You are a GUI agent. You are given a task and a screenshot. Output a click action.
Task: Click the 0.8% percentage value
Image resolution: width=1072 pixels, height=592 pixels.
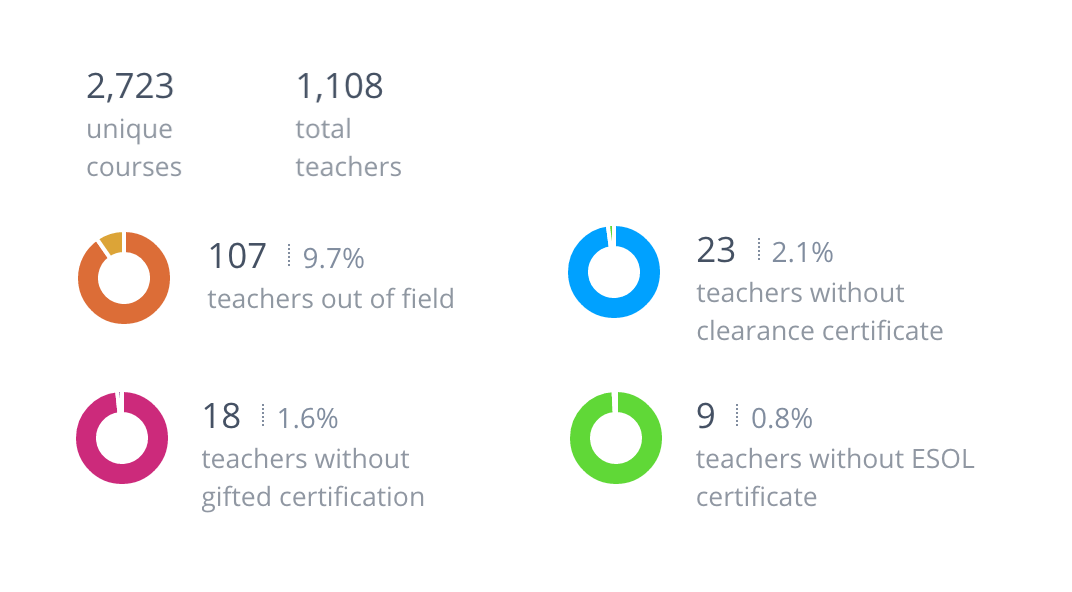tap(781, 418)
